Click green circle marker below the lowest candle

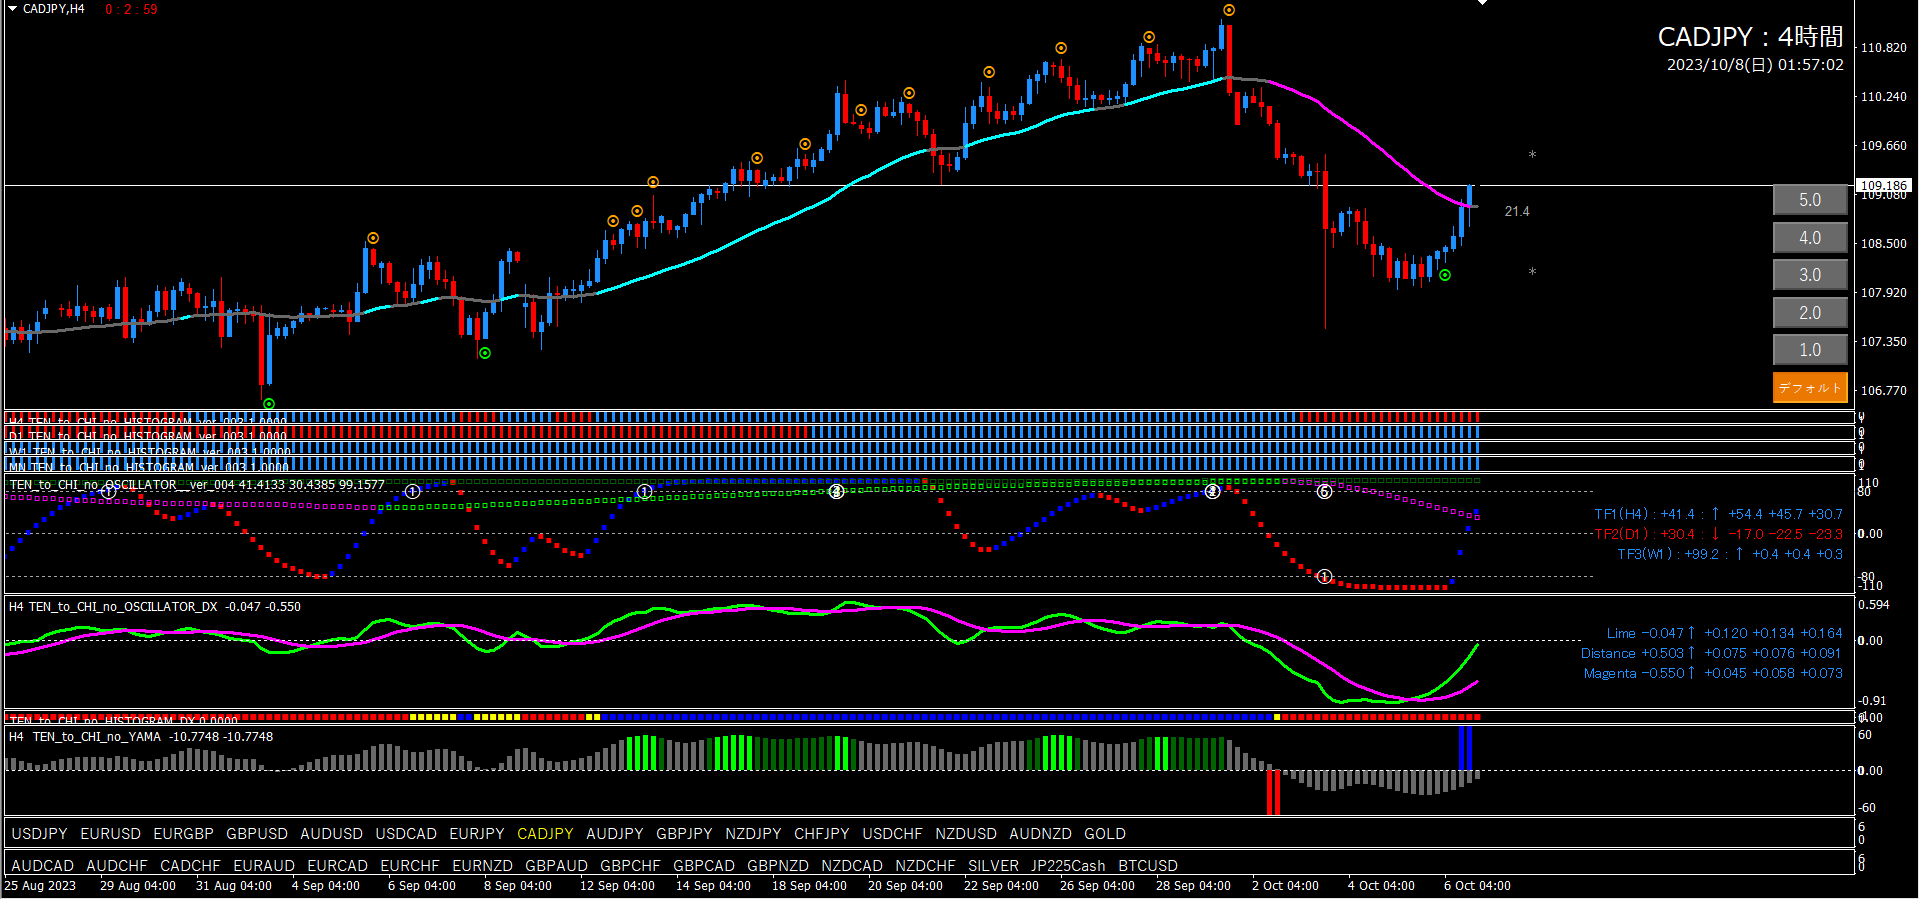269,404
